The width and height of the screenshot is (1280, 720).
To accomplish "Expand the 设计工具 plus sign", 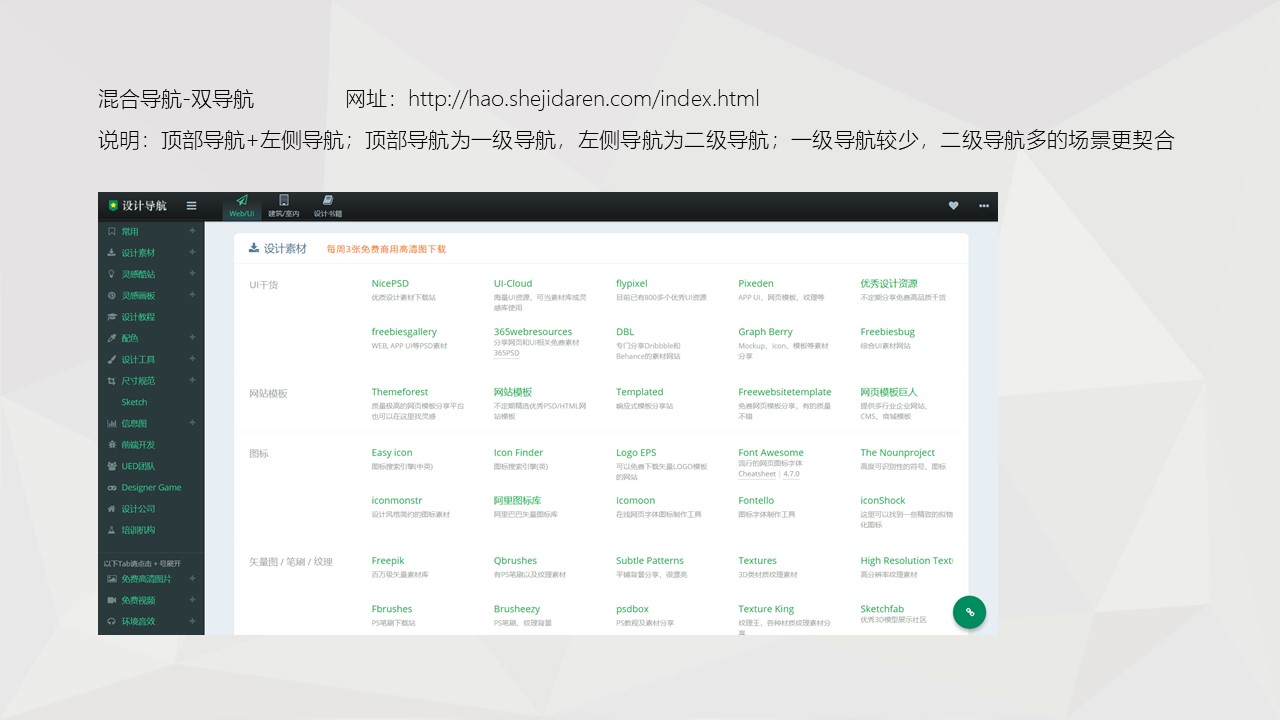I will [x=193, y=359].
